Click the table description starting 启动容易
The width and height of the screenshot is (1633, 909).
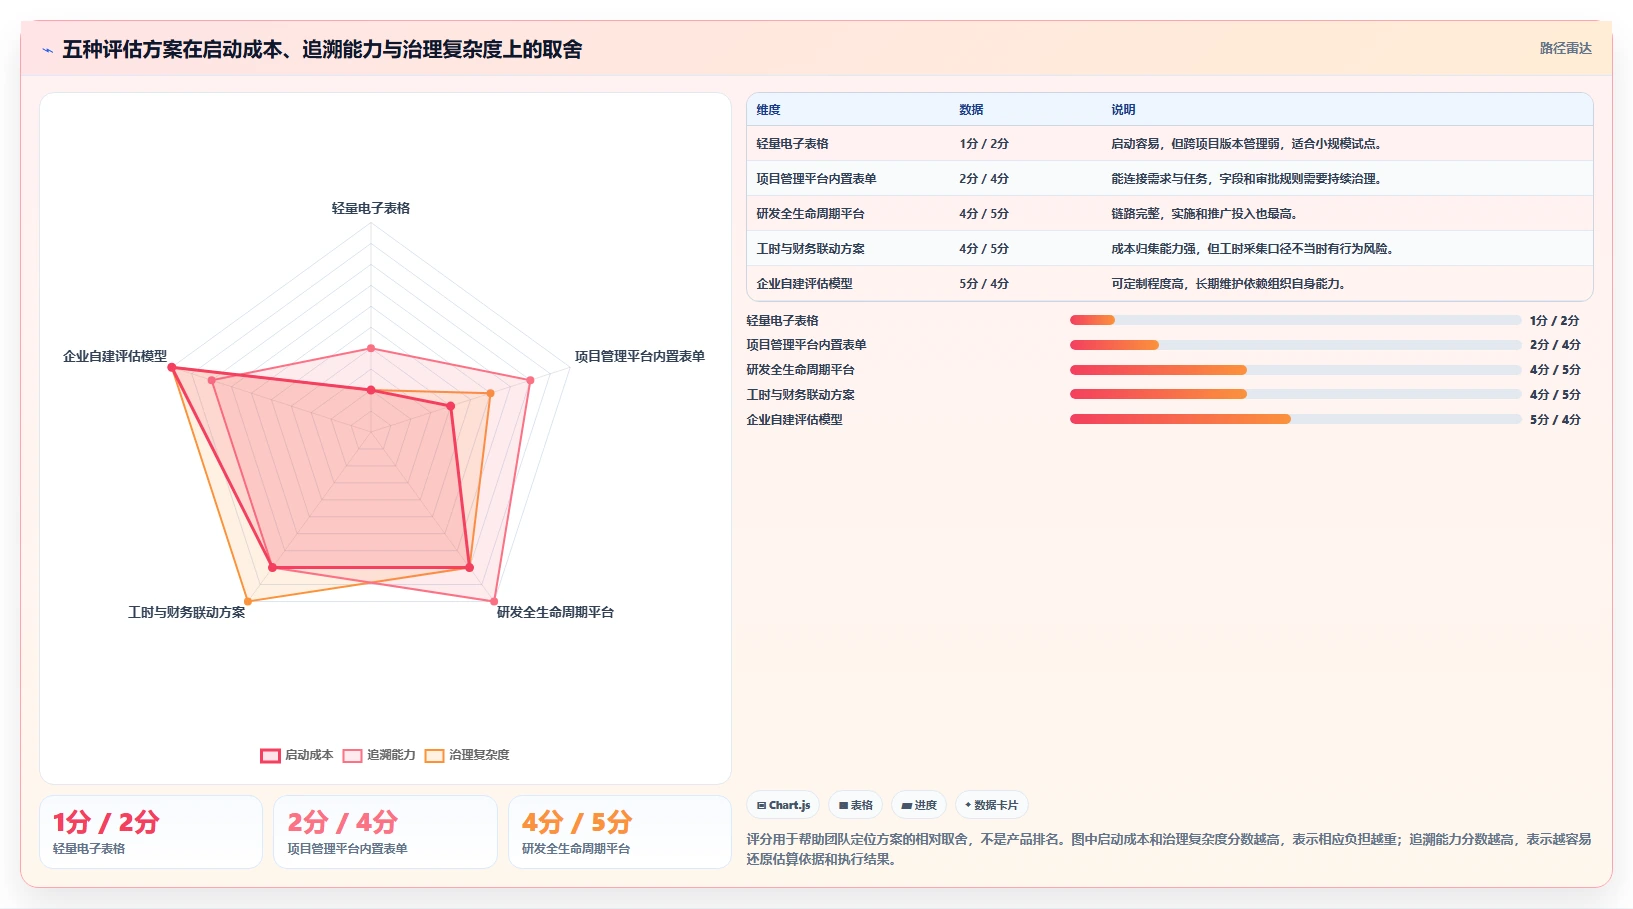coord(1247,144)
